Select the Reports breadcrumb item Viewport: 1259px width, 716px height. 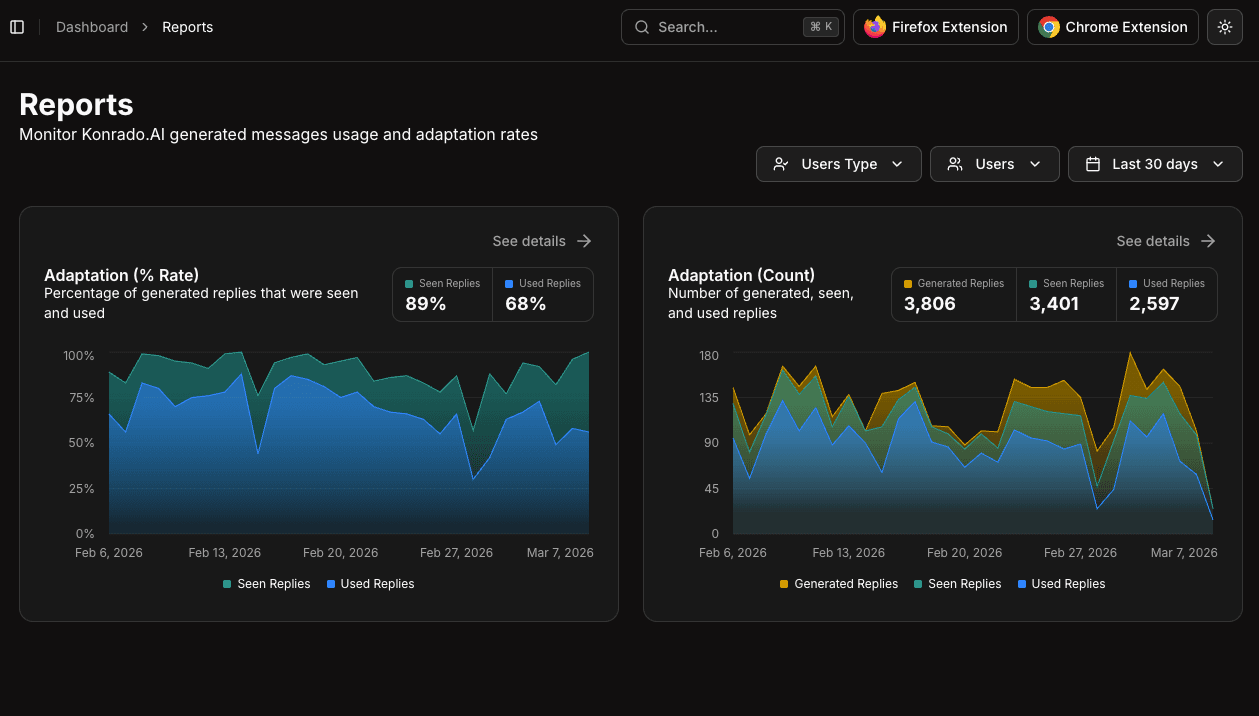click(x=188, y=27)
